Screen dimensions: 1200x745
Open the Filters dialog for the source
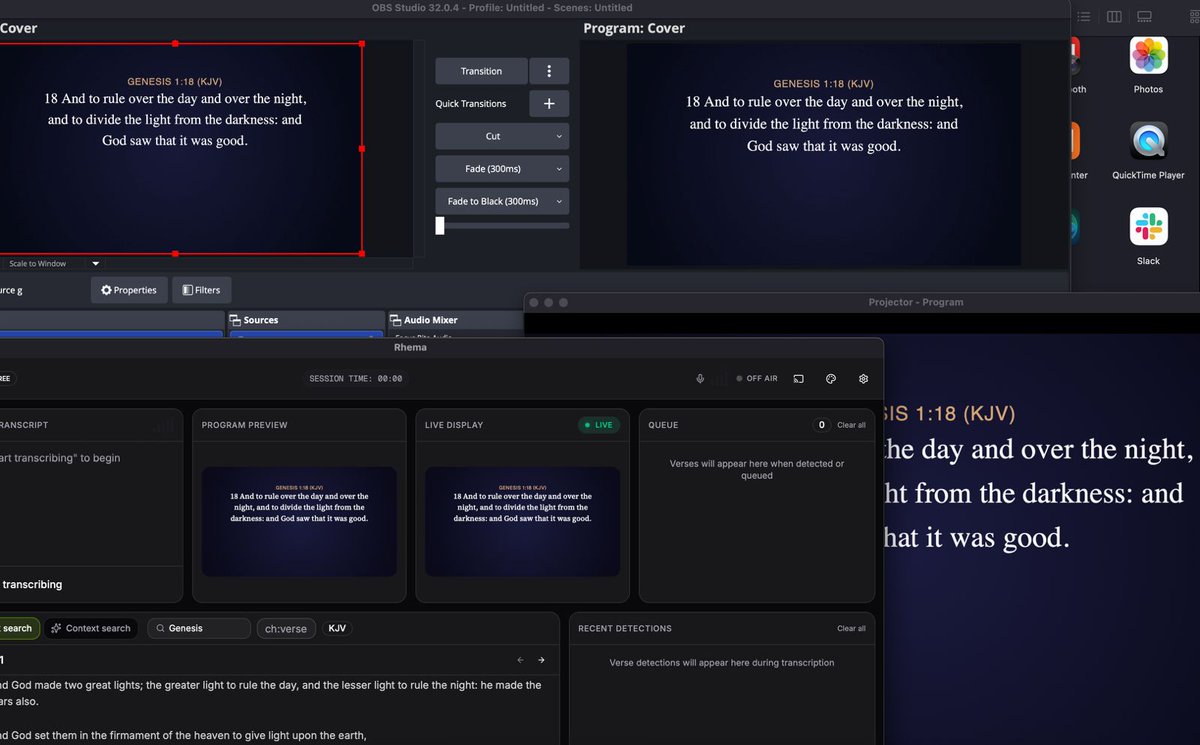click(201, 290)
